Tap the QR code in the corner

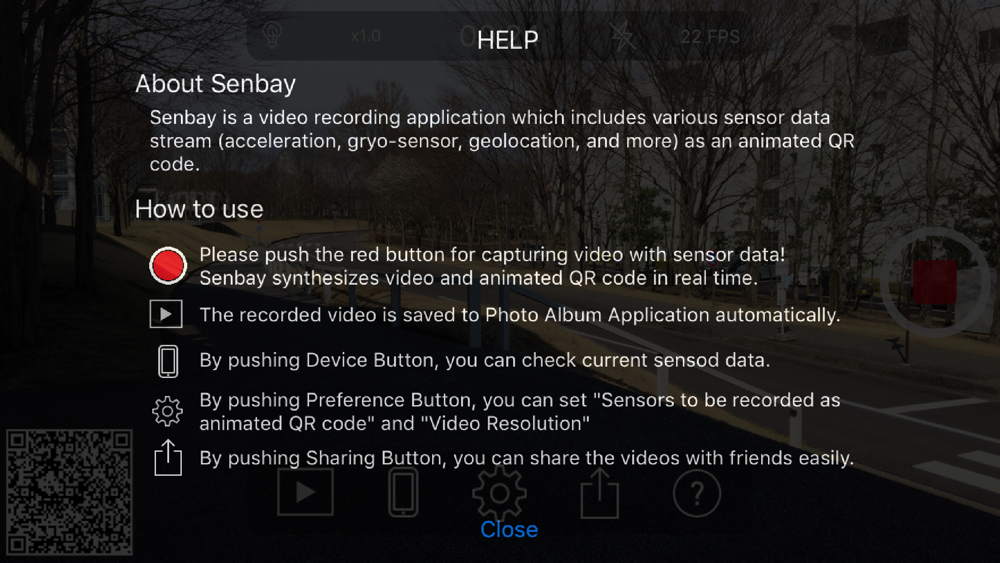[x=70, y=492]
